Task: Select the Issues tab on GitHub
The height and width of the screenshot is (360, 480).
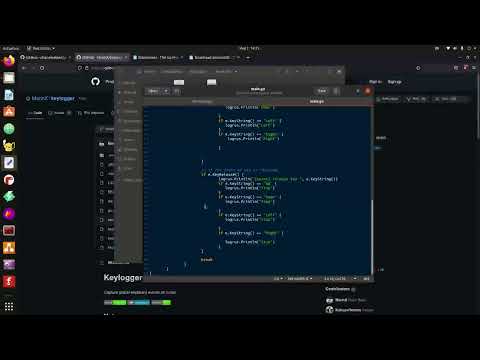Action: click(x=59, y=113)
